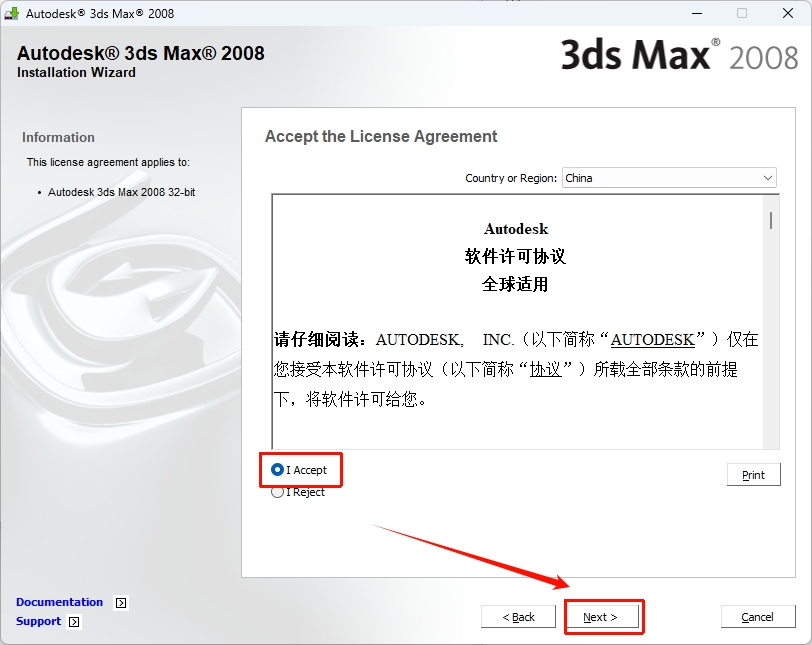The width and height of the screenshot is (812, 645).
Task: Select the I Reject radio button
Action: point(278,491)
